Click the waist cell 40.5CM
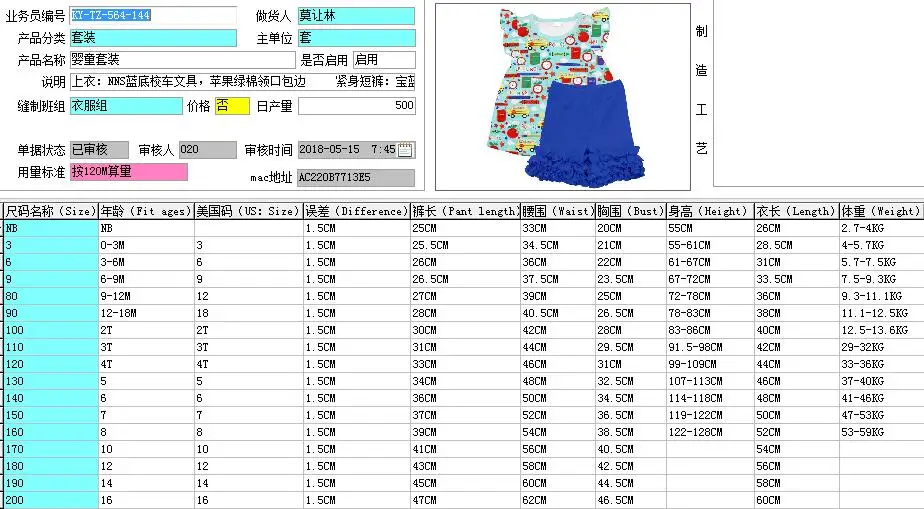The image size is (924, 509). (x=557, y=313)
